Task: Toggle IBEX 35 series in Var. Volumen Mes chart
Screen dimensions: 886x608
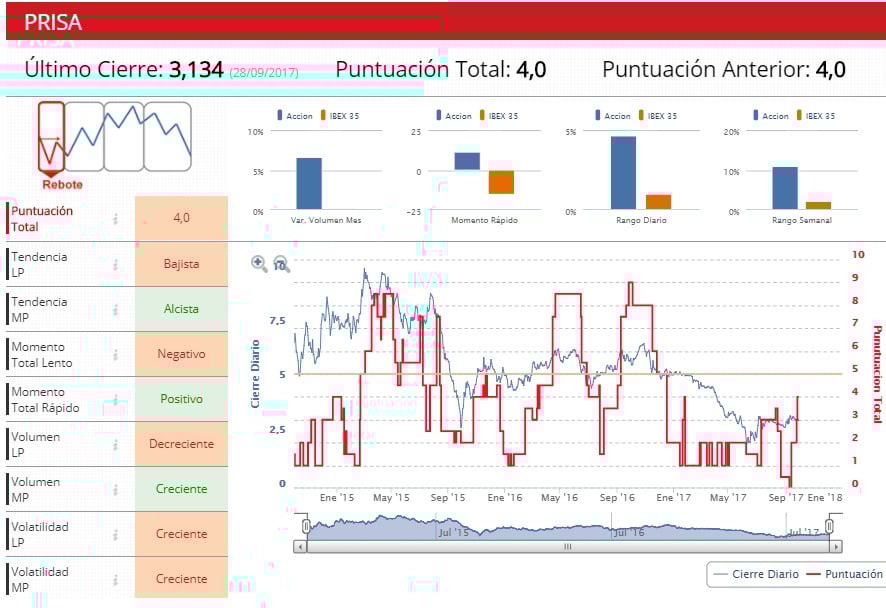Action: point(340,115)
